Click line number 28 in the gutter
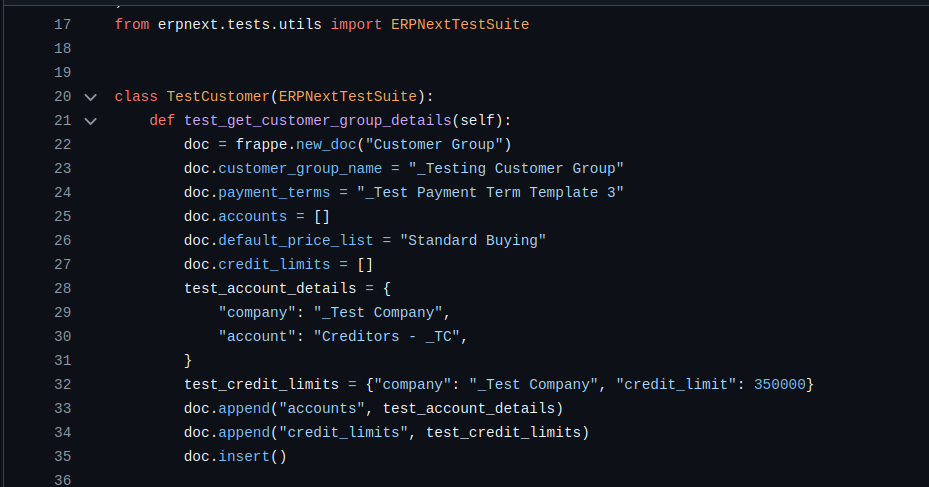The width and height of the screenshot is (929, 487). pyautogui.click(x=62, y=288)
